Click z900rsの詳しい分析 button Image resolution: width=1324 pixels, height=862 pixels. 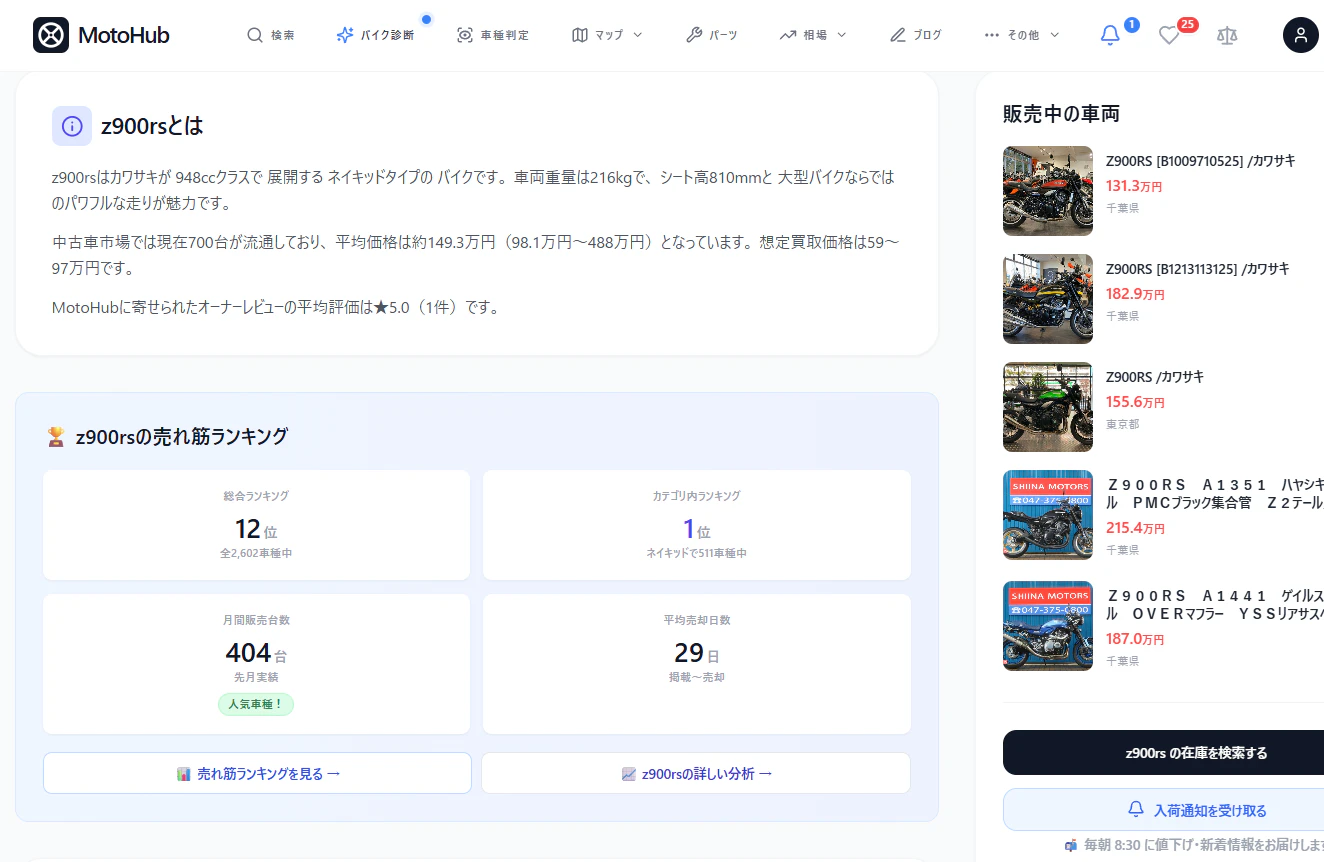(696, 773)
